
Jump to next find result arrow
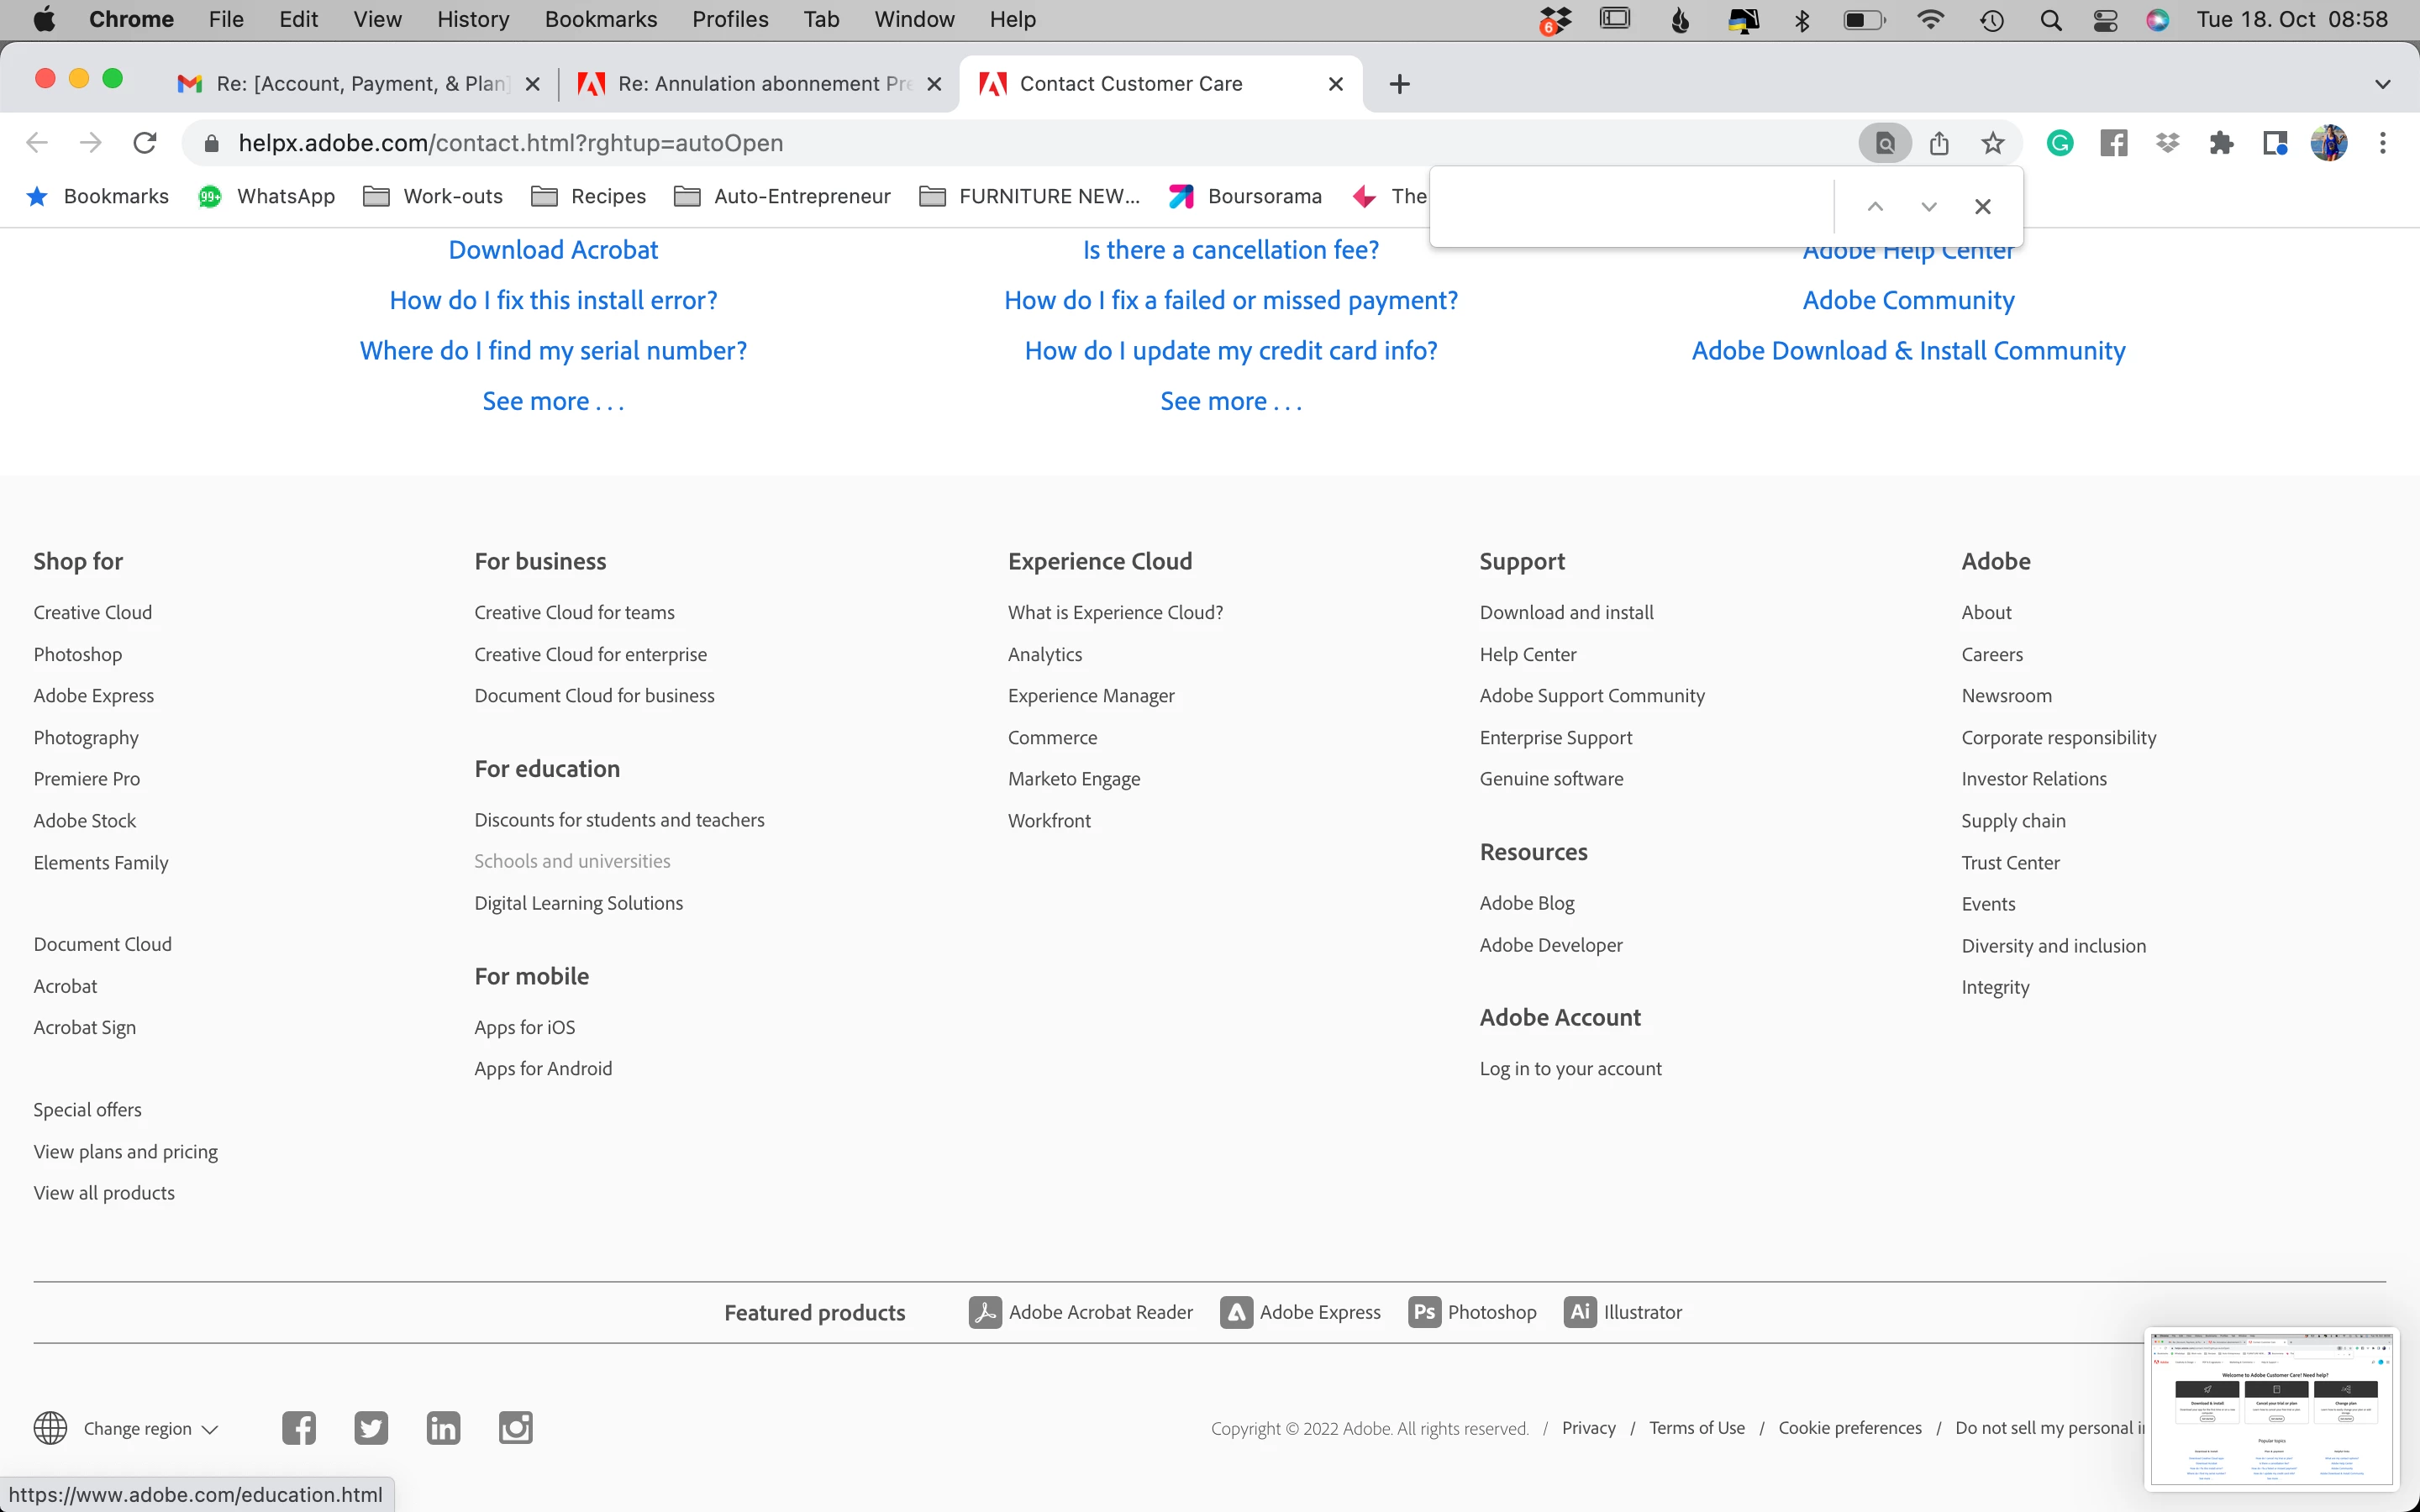click(x=1929, y=207)
